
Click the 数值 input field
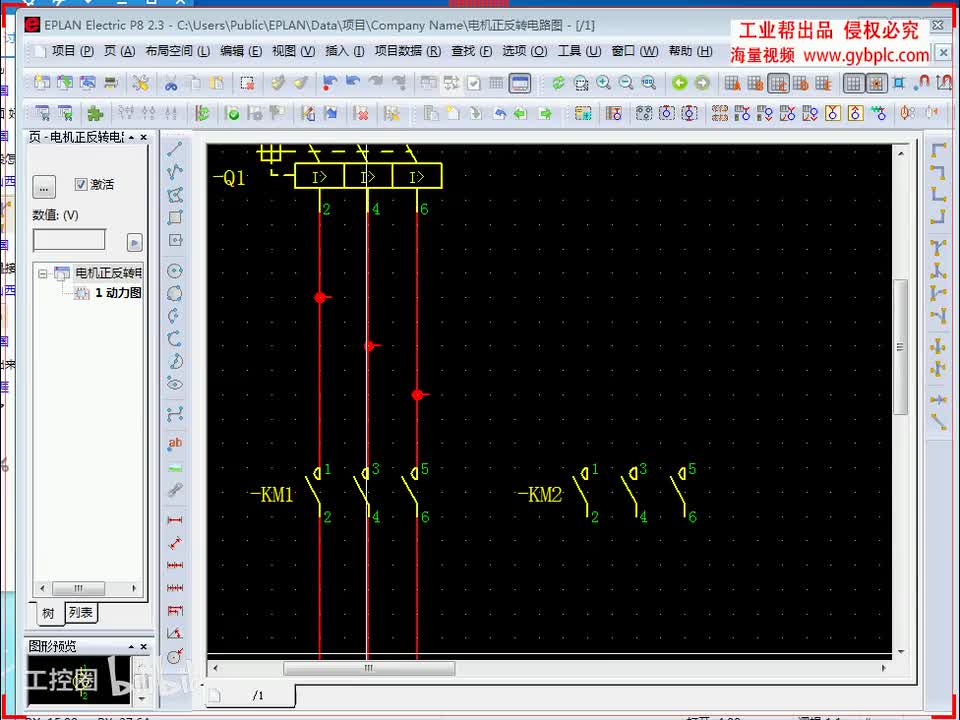[69, 240]
